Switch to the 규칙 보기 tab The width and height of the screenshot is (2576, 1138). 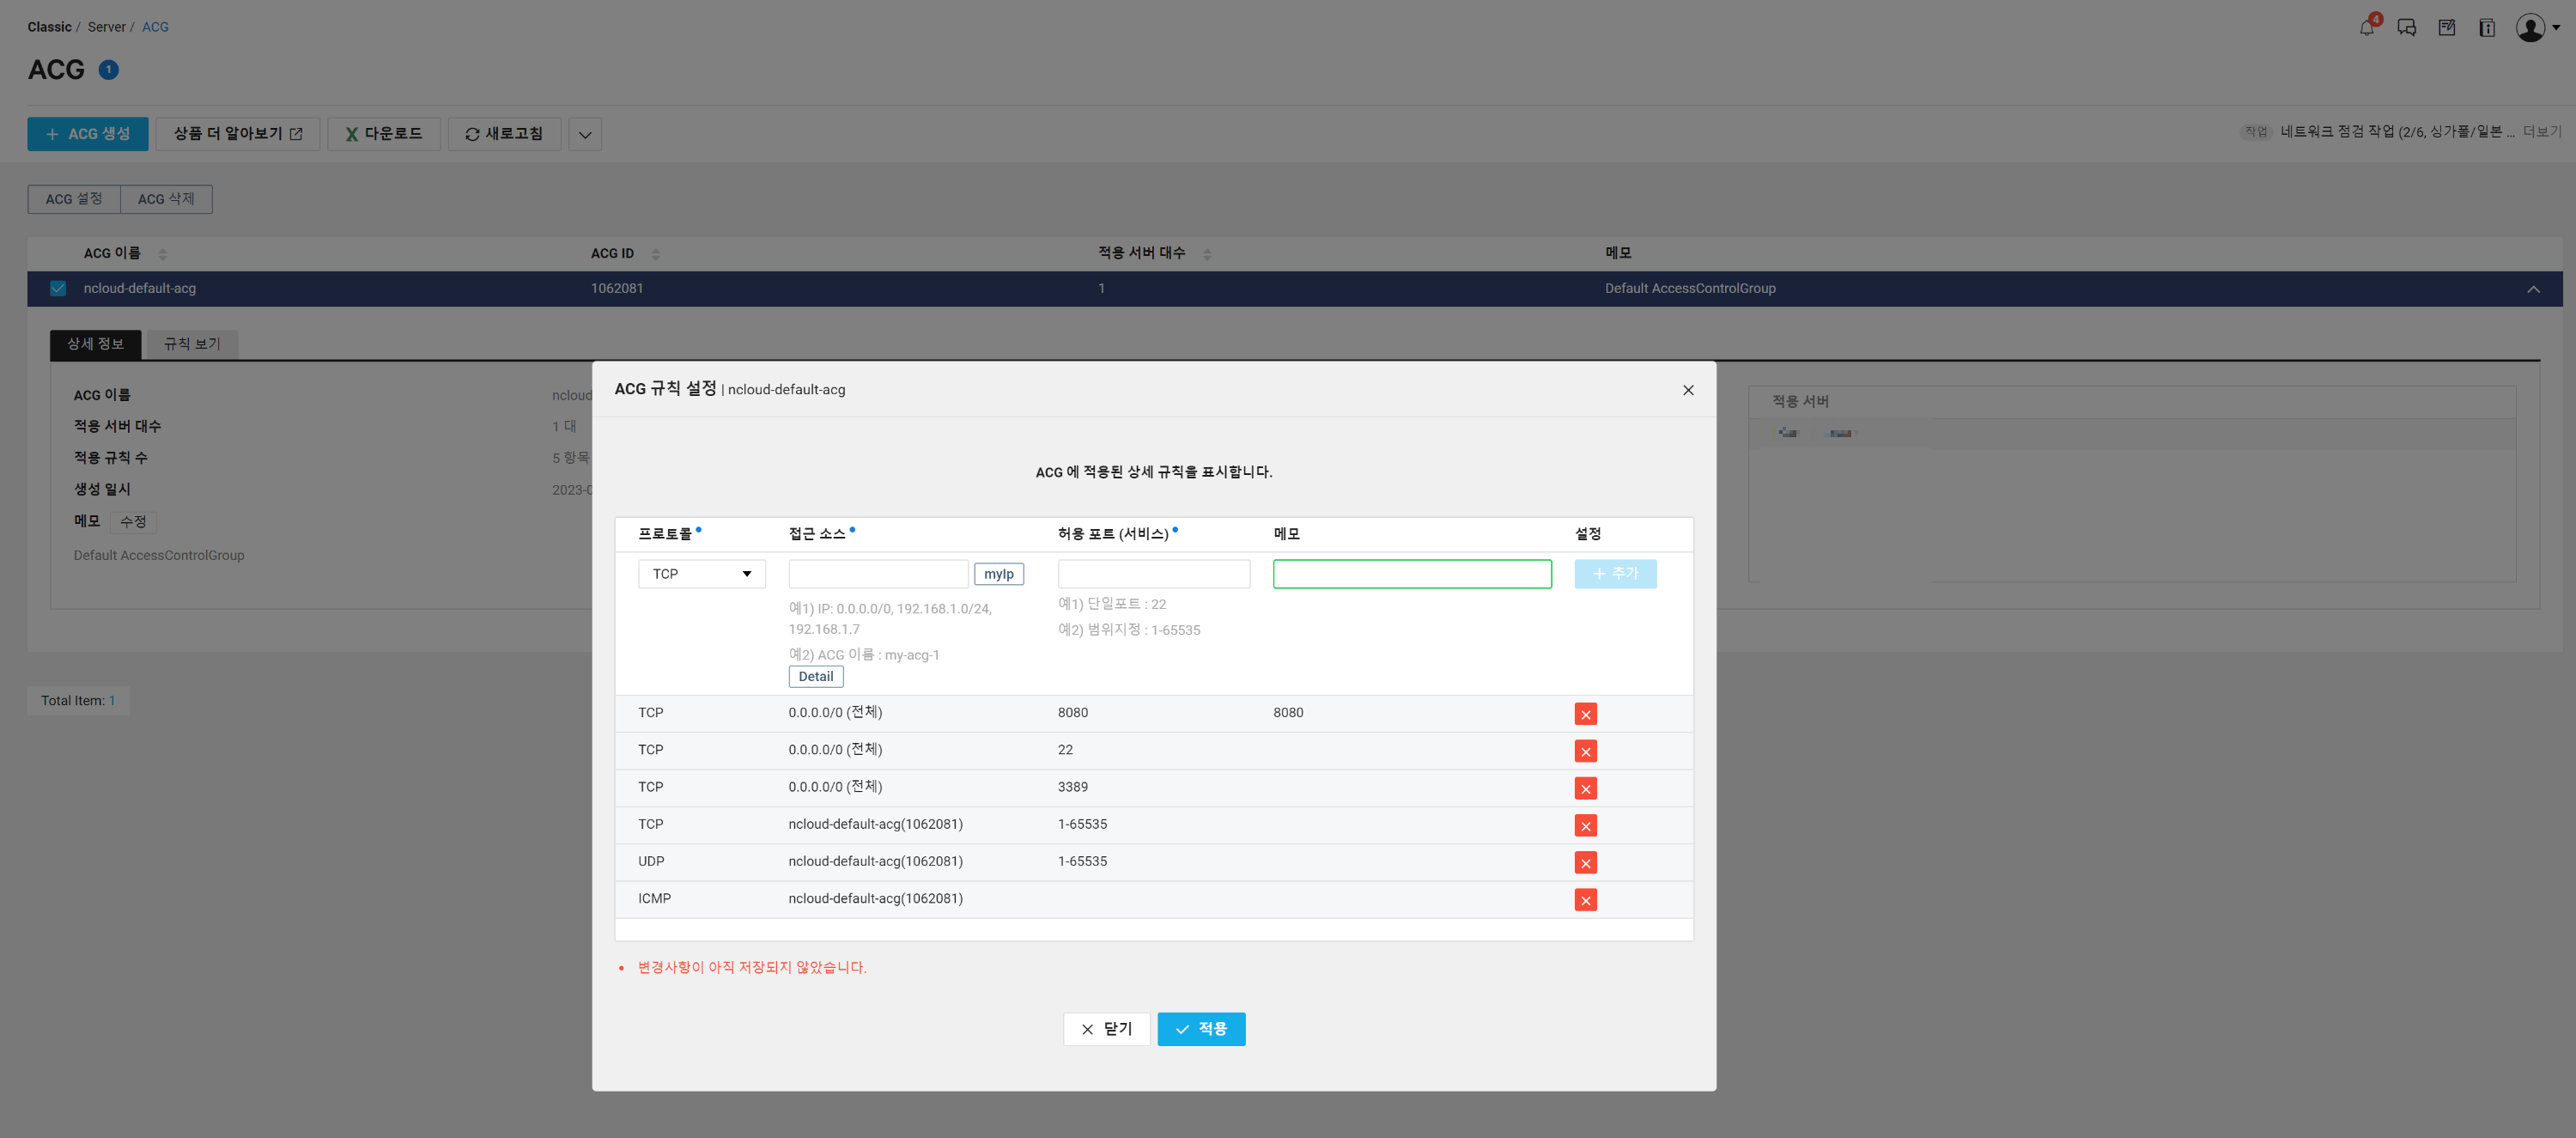(x=192, y=343)
